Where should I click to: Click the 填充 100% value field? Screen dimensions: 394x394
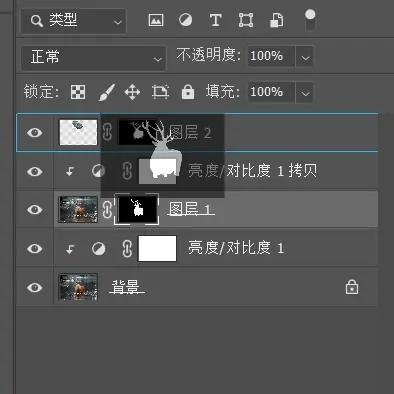(271, 92)
